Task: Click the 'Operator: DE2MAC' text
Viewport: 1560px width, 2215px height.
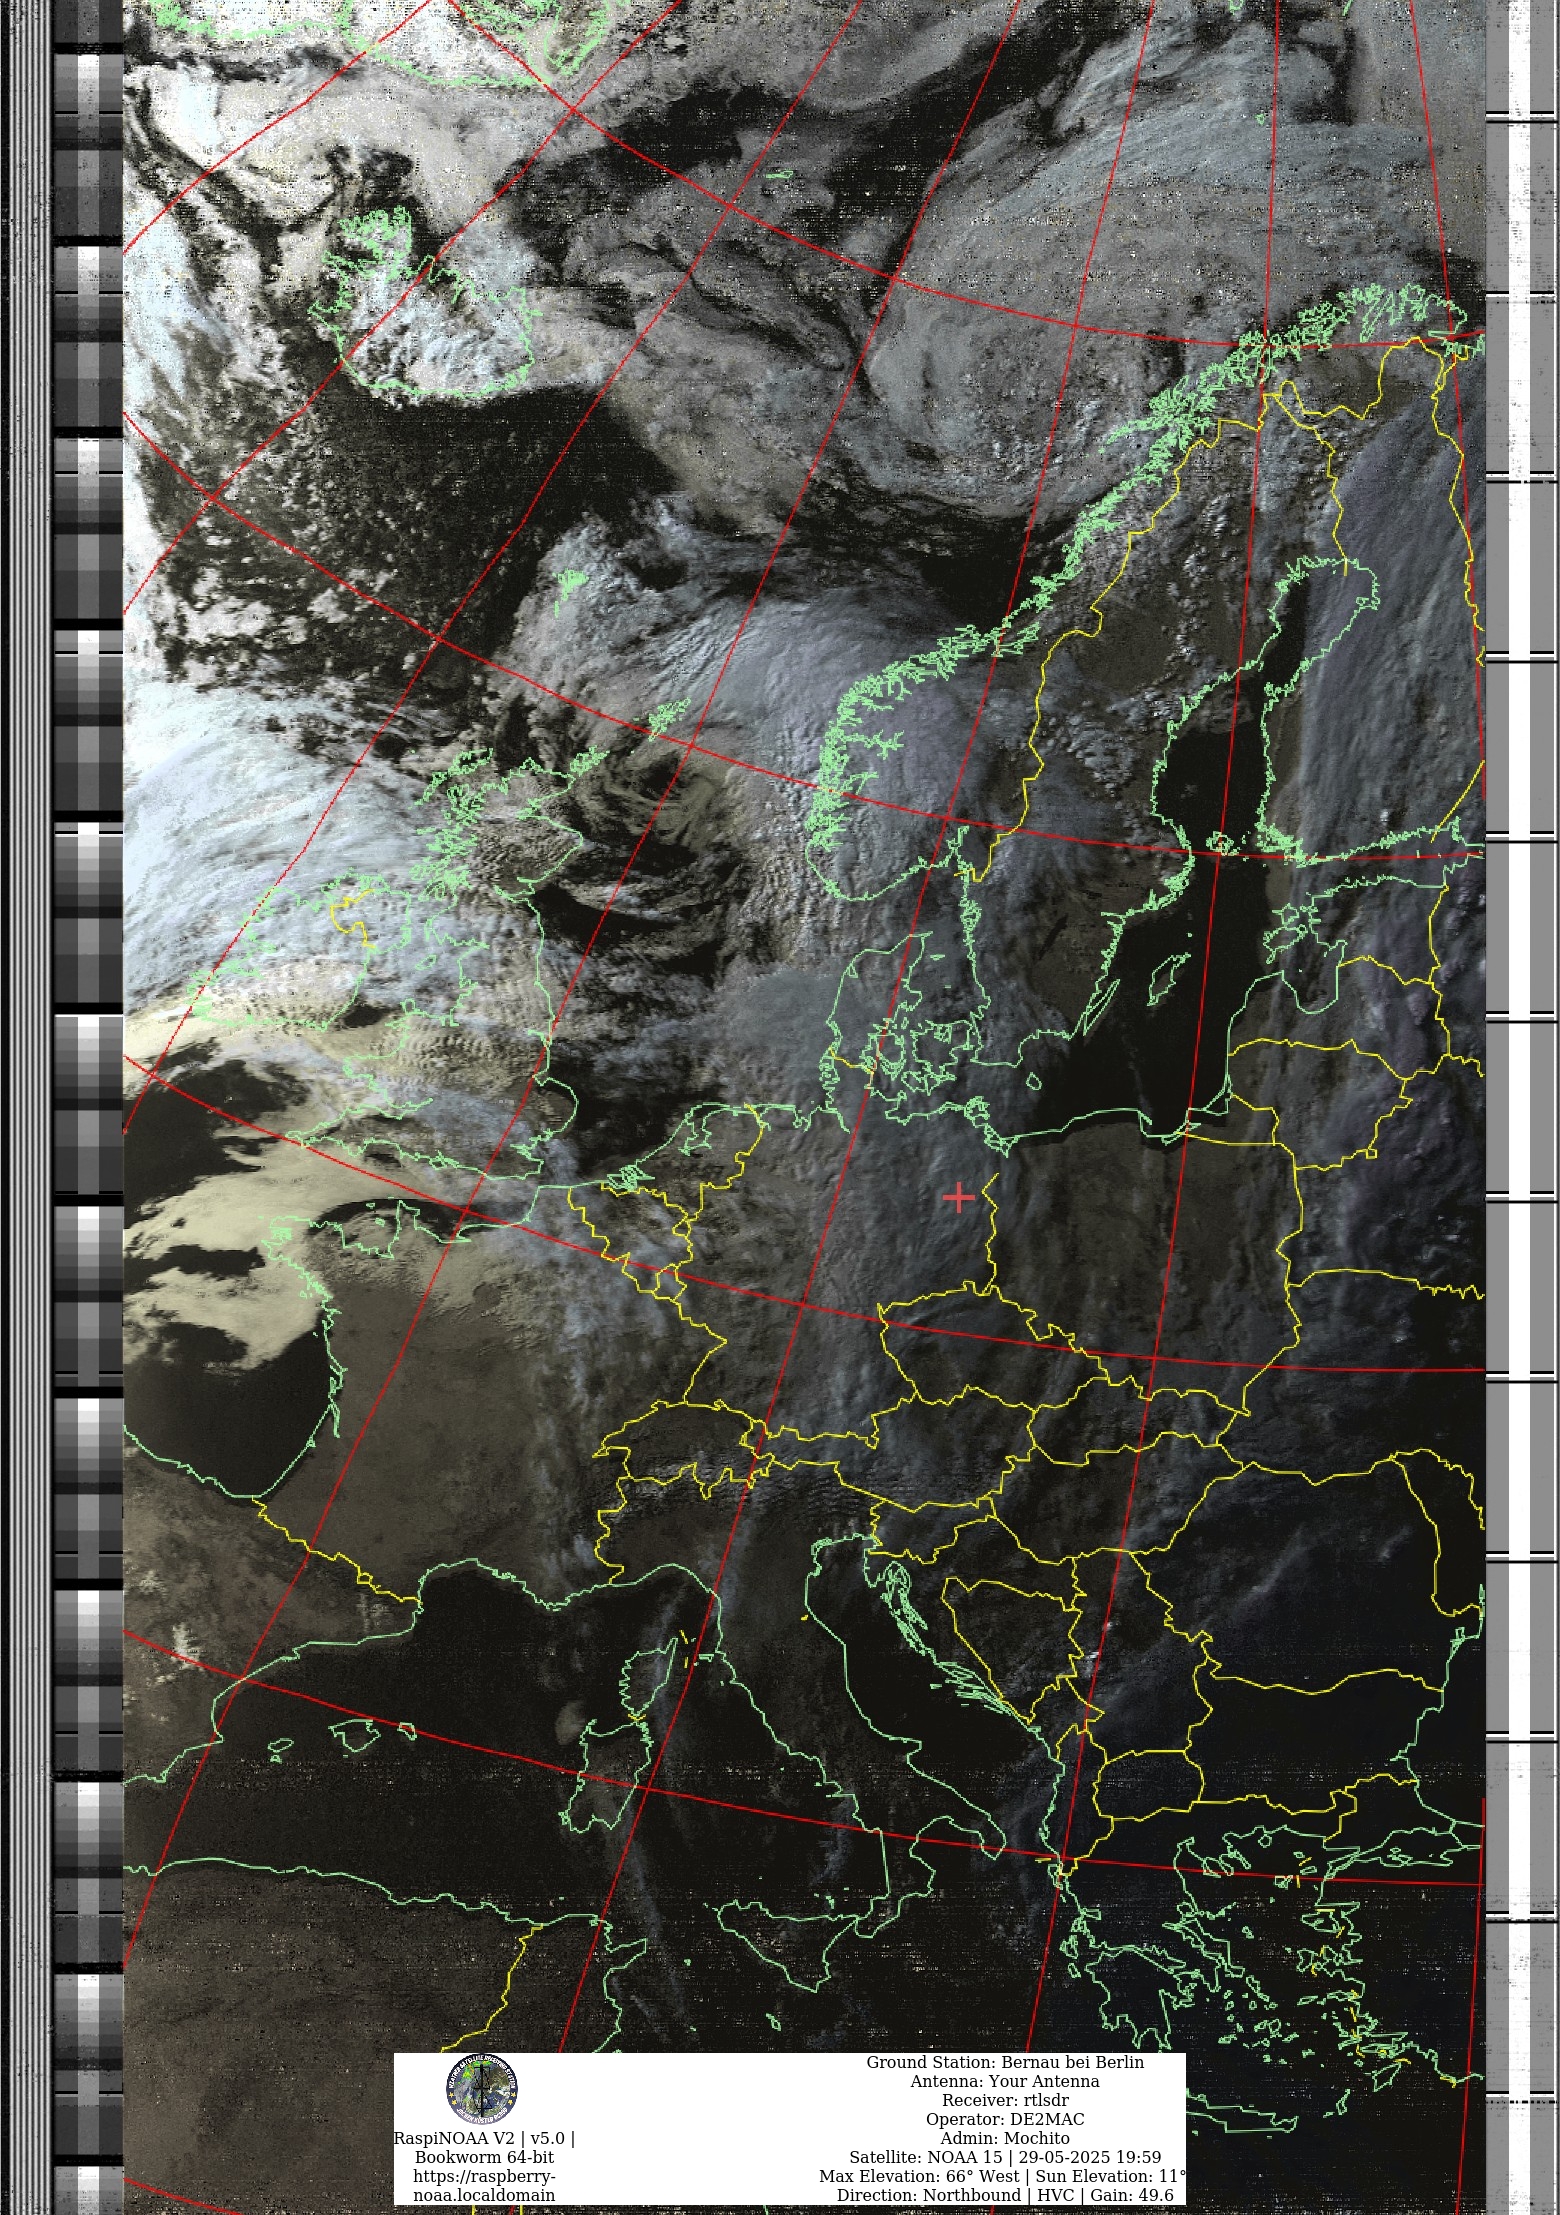Action: pos(1004,2119)
